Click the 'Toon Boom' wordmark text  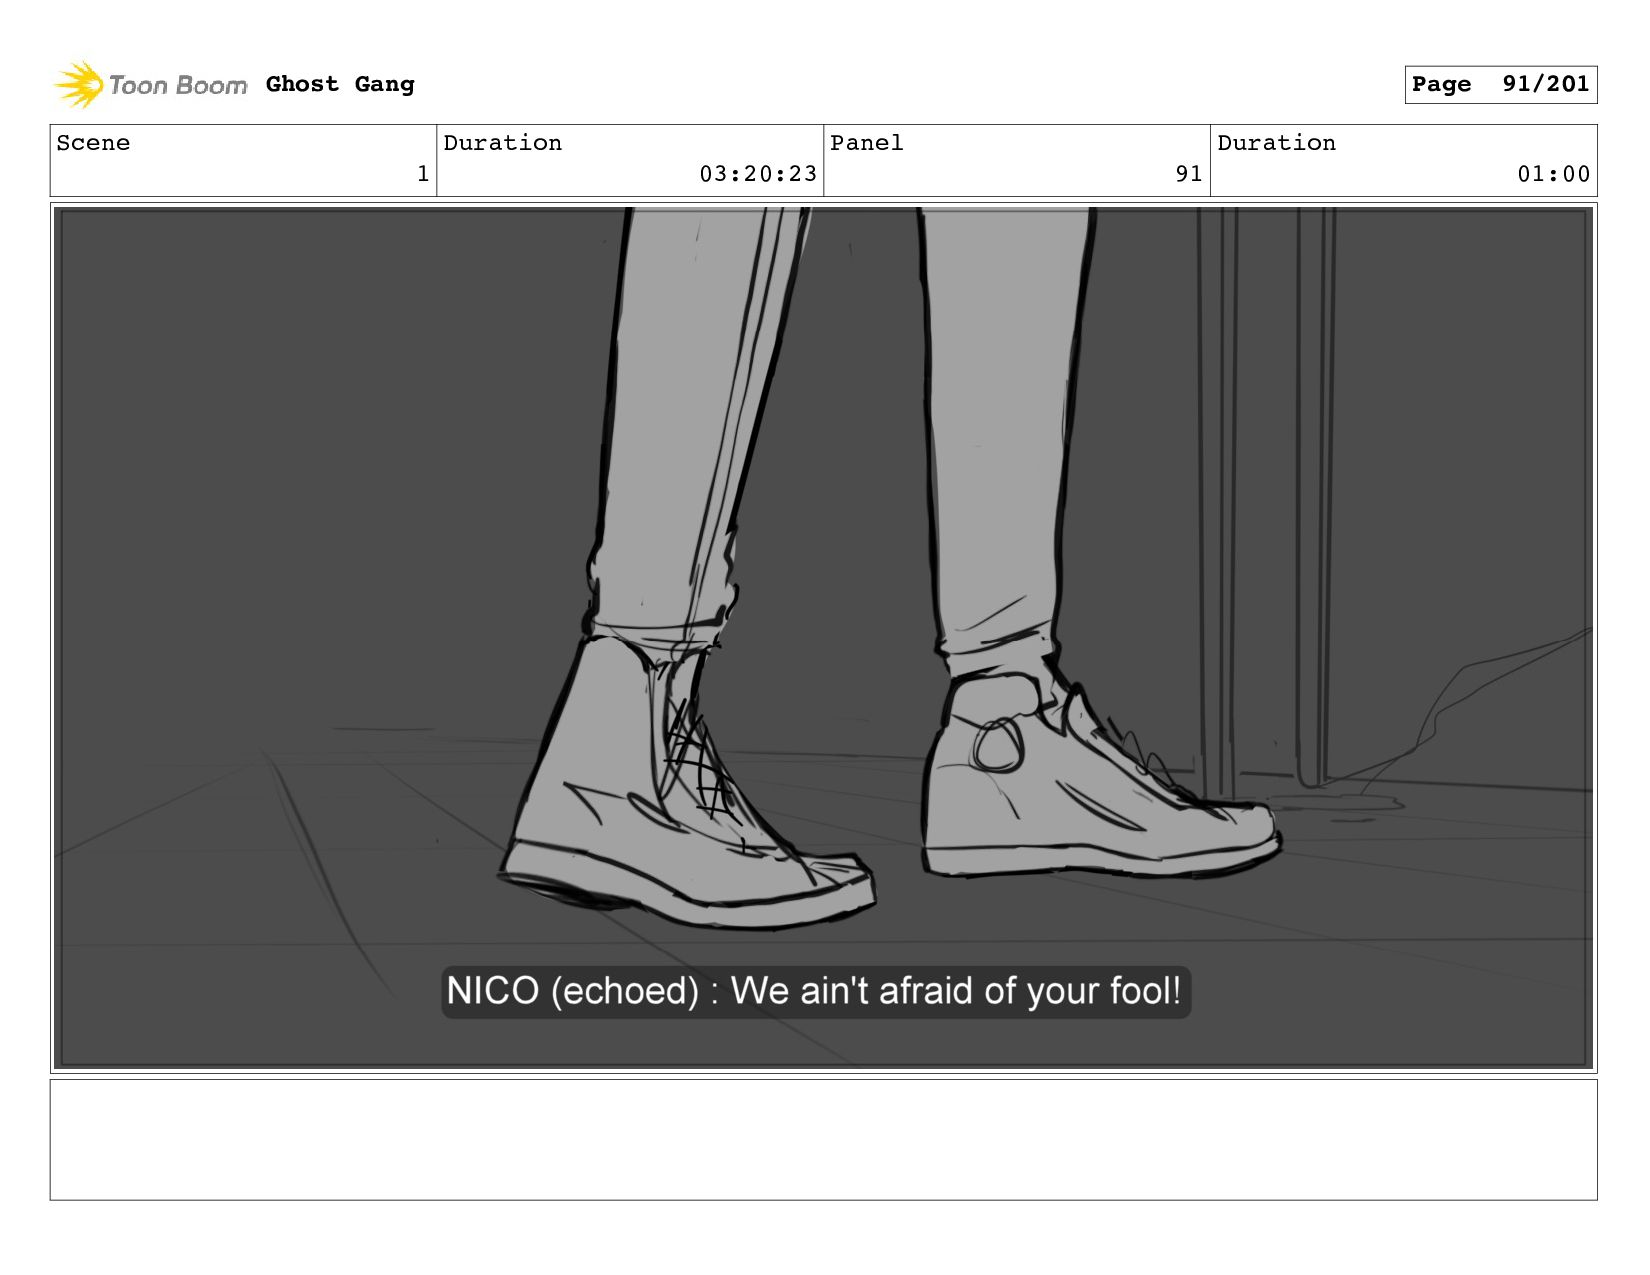coord(178,86)
